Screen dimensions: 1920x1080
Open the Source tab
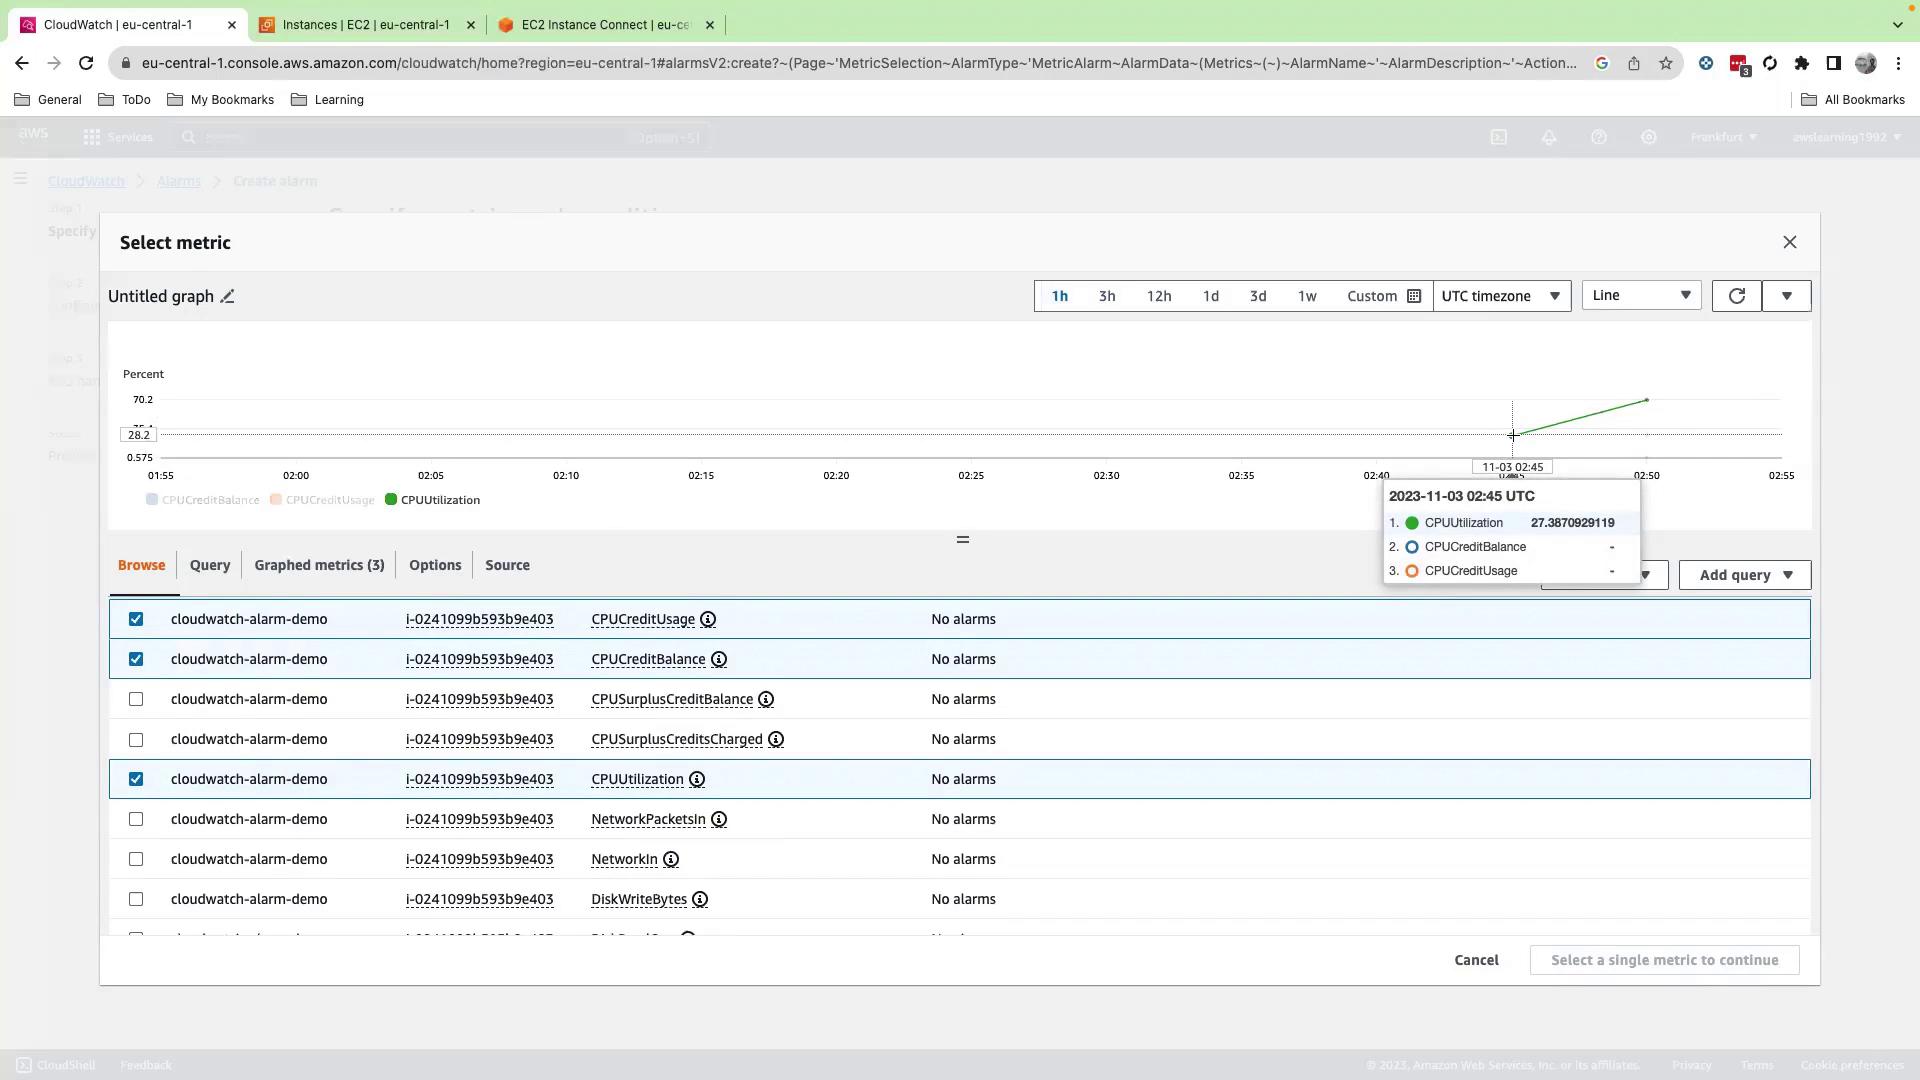click(507, 566)
